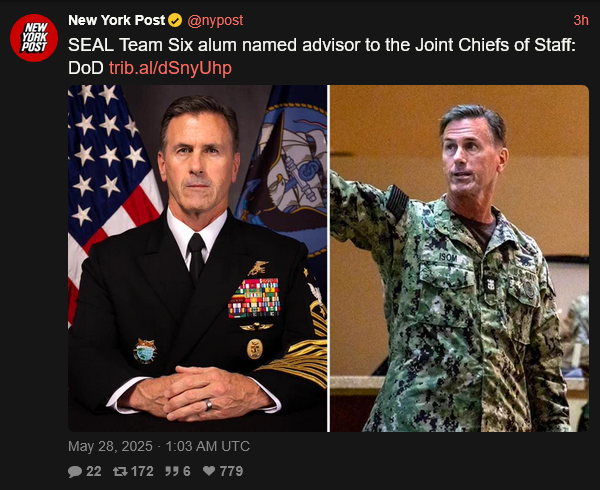The image size is (600, 490).
Task: Click the SEAL Team Six headline text
Action: tap(321, 56)
